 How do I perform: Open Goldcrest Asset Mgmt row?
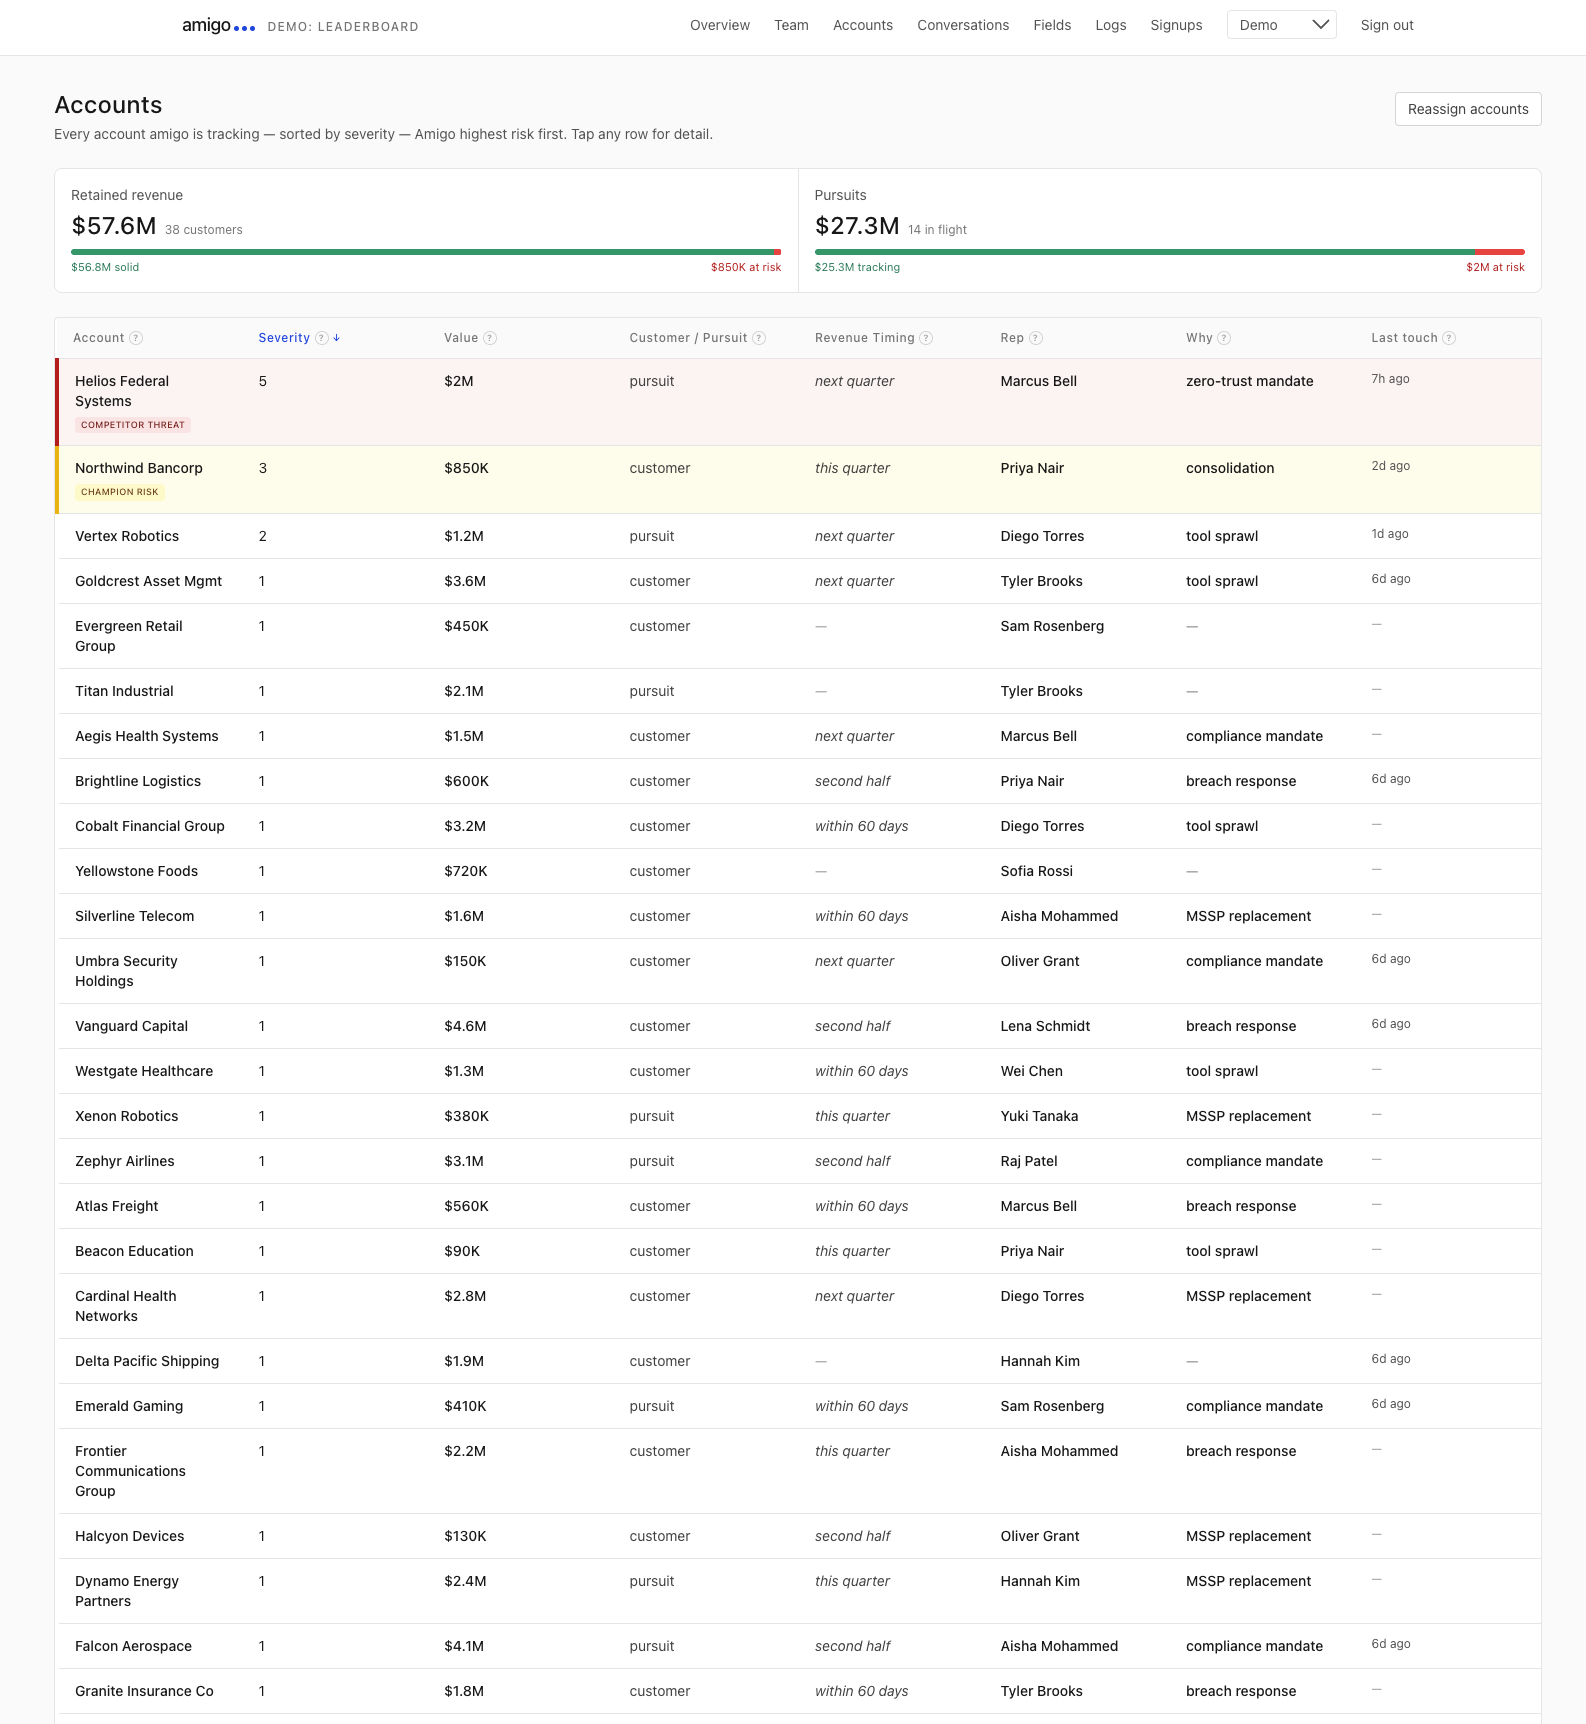tap(798, 581)
